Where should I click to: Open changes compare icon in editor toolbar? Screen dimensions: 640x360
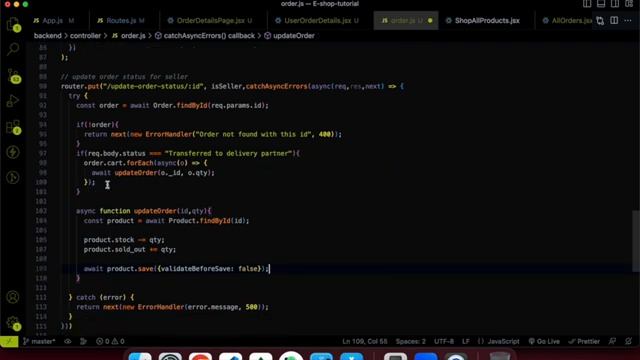[600, 21]
